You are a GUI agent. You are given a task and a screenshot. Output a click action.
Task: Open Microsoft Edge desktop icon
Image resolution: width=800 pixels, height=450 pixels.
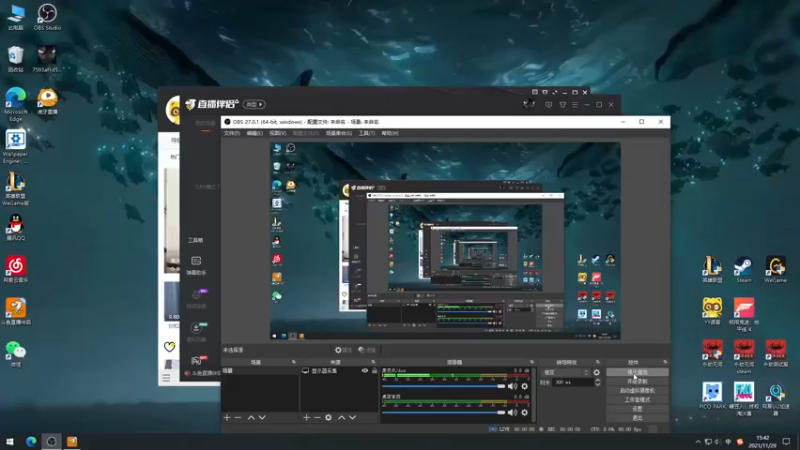[x=15, y=104]
